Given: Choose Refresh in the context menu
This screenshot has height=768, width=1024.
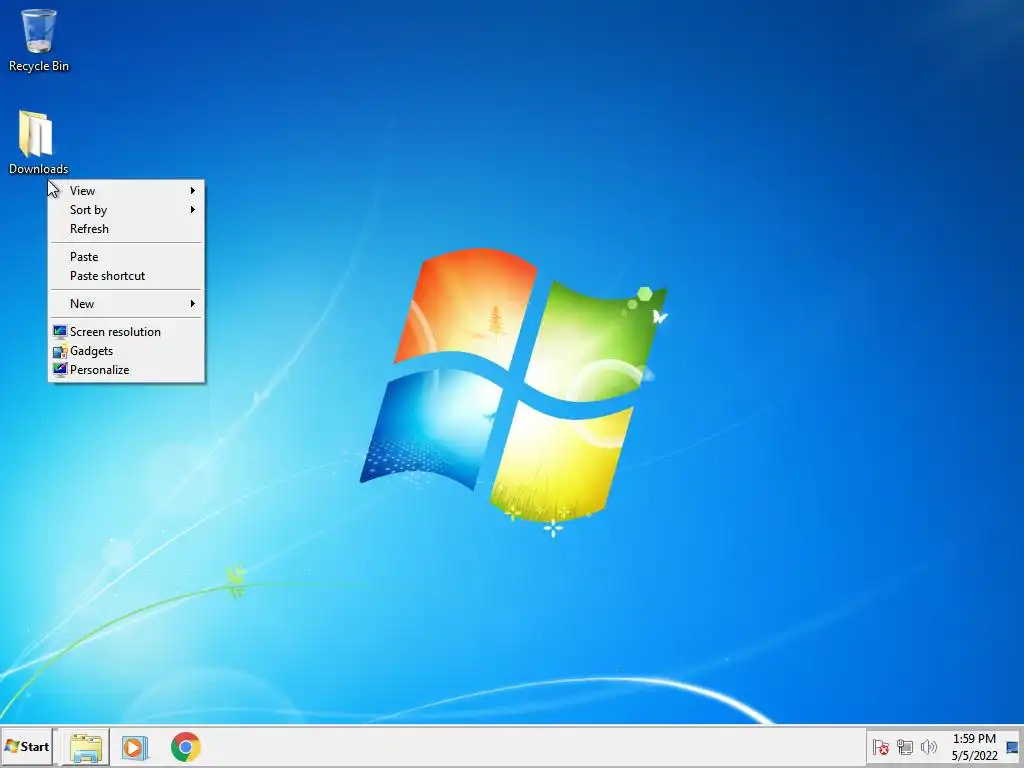Looking at the screenshot, I should [126, 229].
